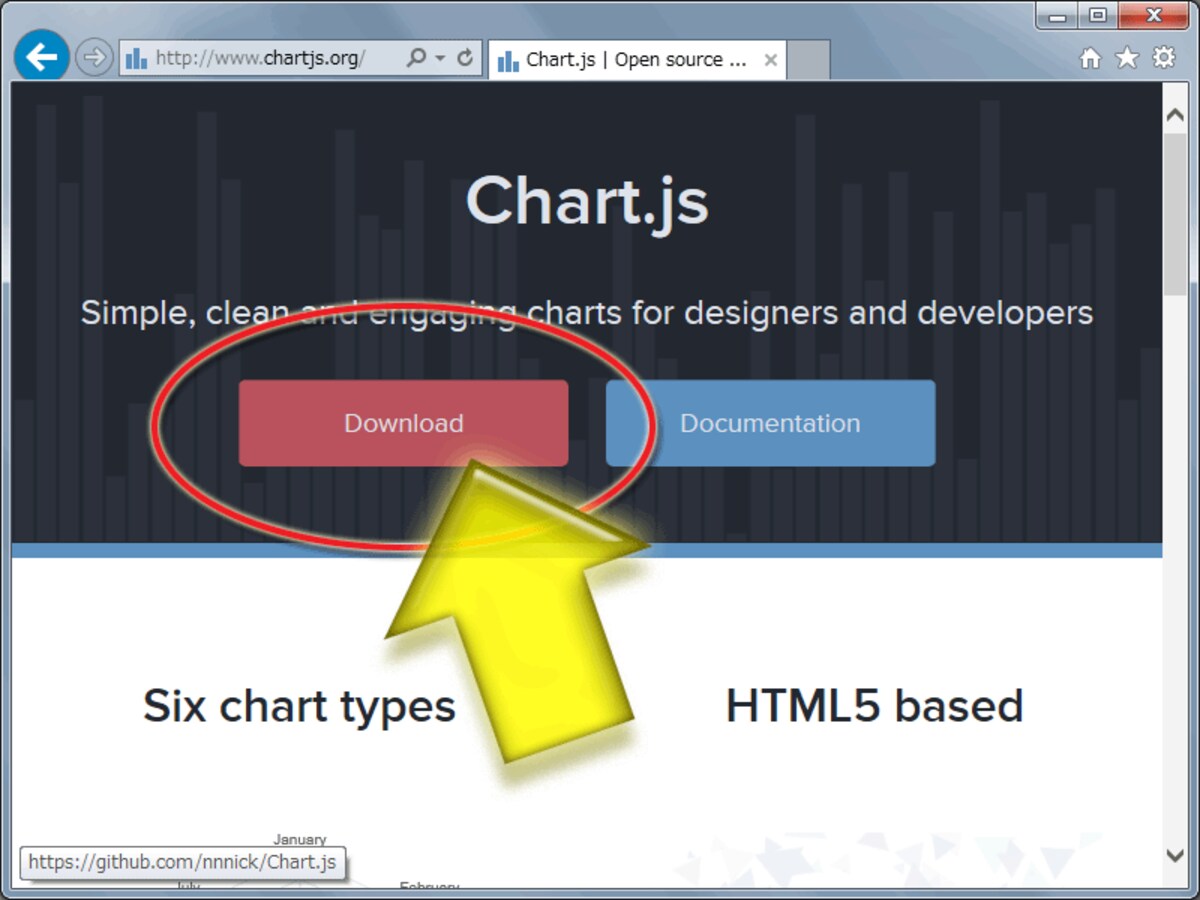This screenshot has width=1200, height=900.
Task: Click the HTML5 based heading
Action: (874, 705)
